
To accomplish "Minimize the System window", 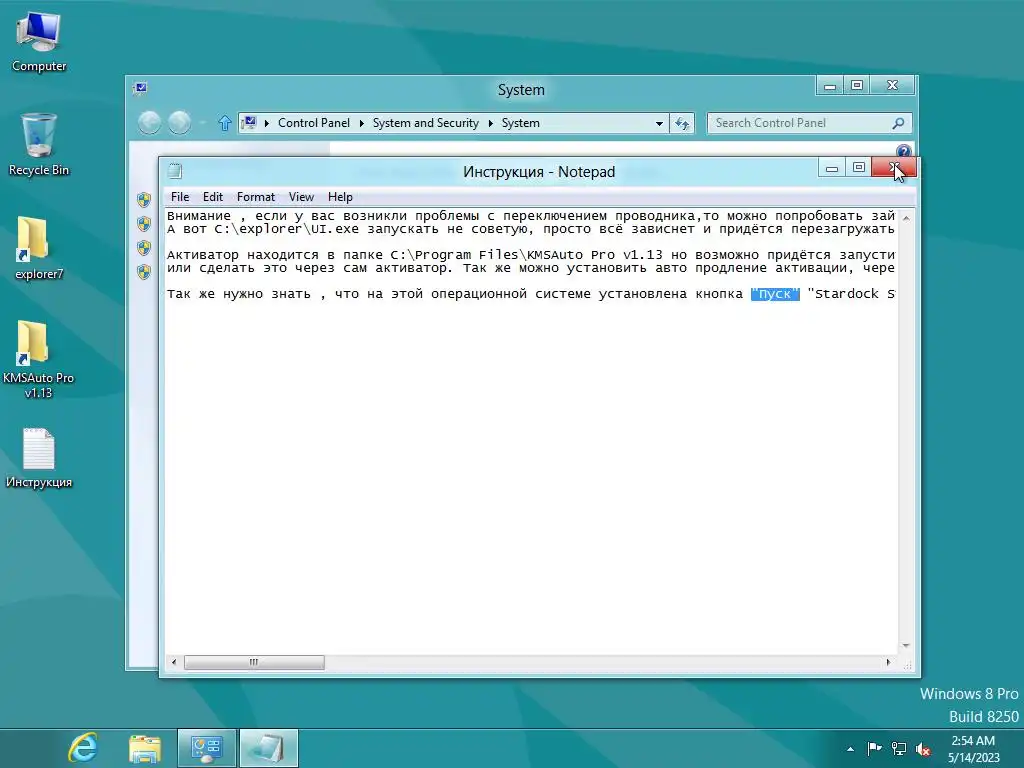I will (x=829, y=86).
